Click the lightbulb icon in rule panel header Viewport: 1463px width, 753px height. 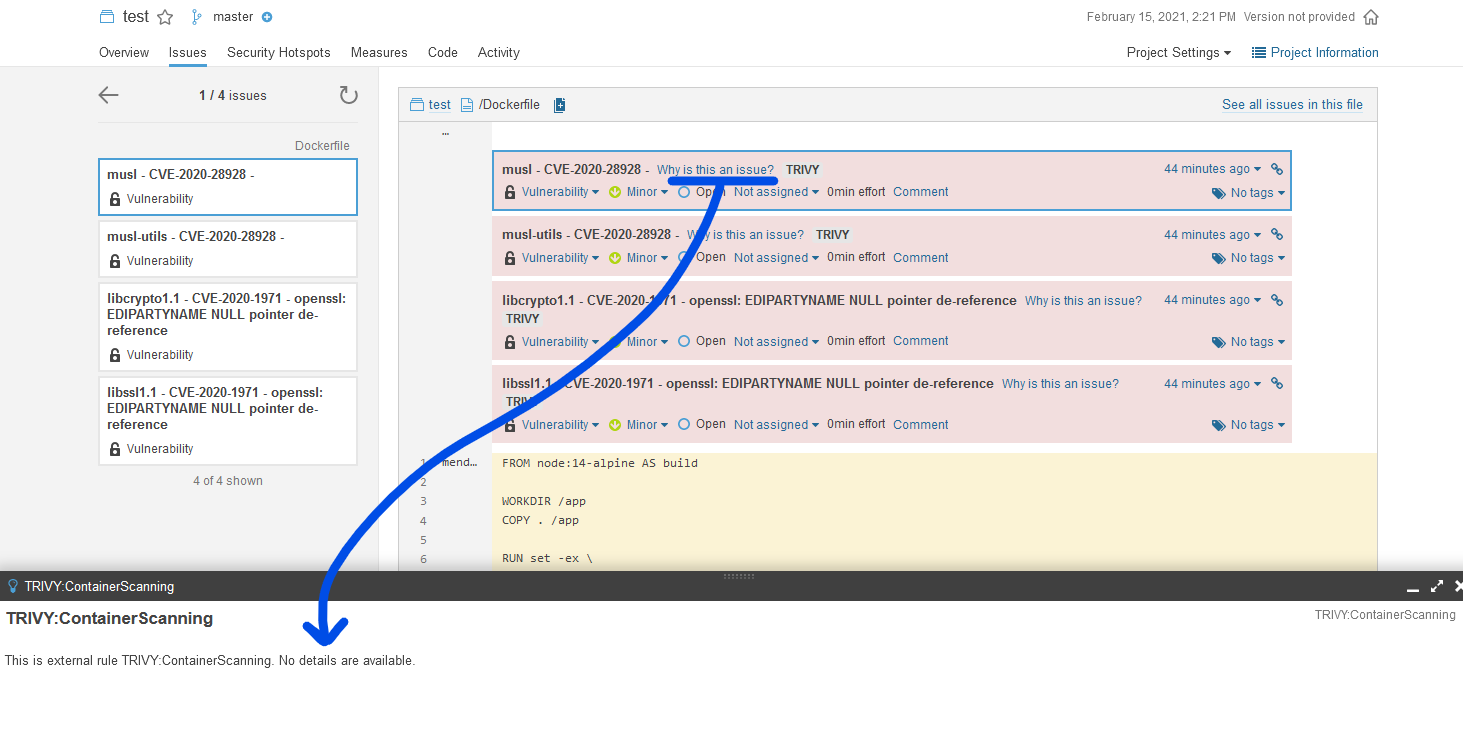[x=13, y=586]
